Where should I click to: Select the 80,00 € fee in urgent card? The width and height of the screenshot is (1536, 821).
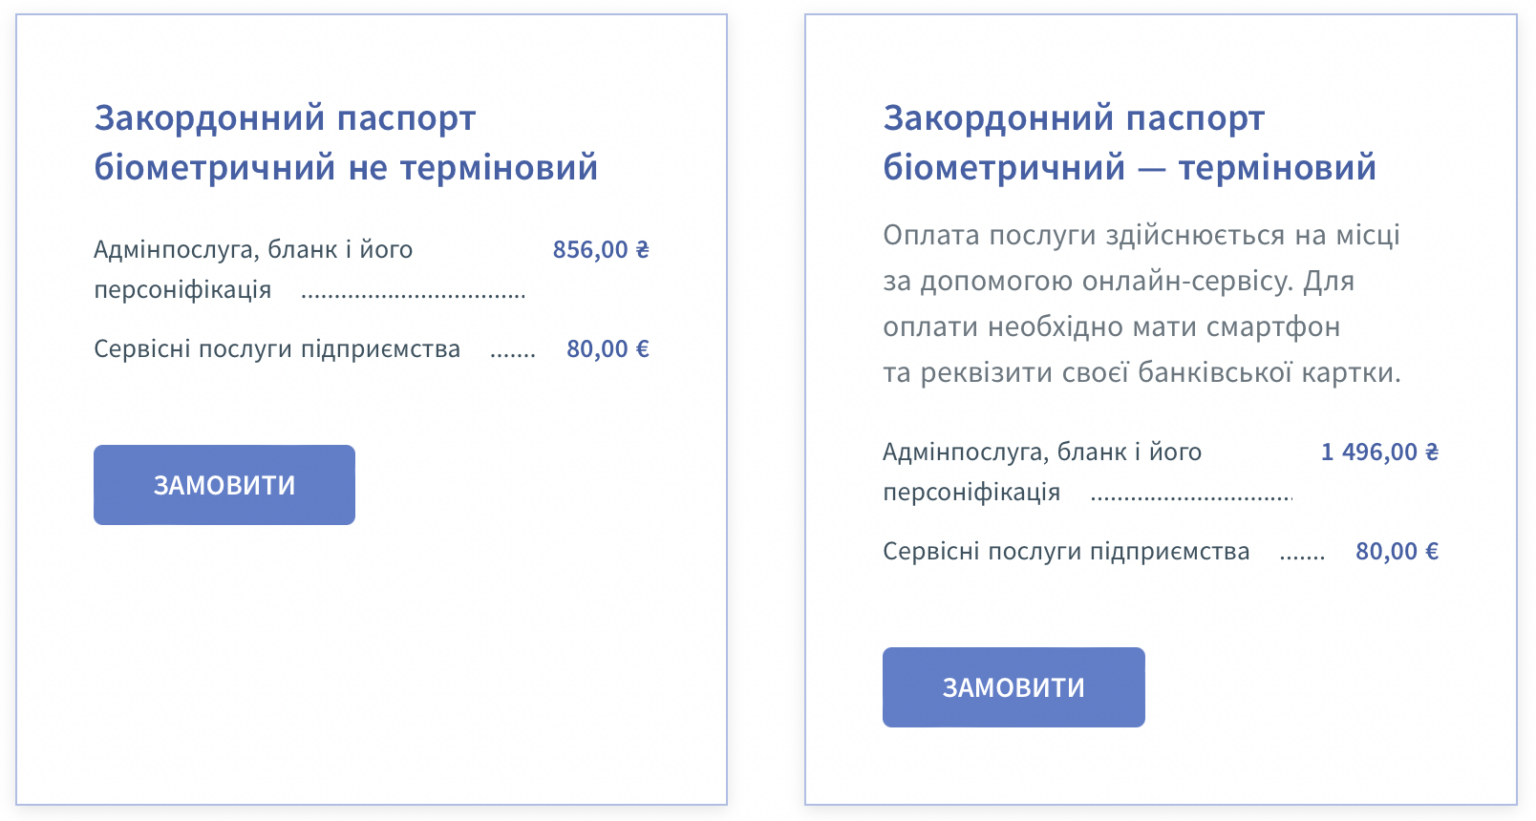[1396, 551]
